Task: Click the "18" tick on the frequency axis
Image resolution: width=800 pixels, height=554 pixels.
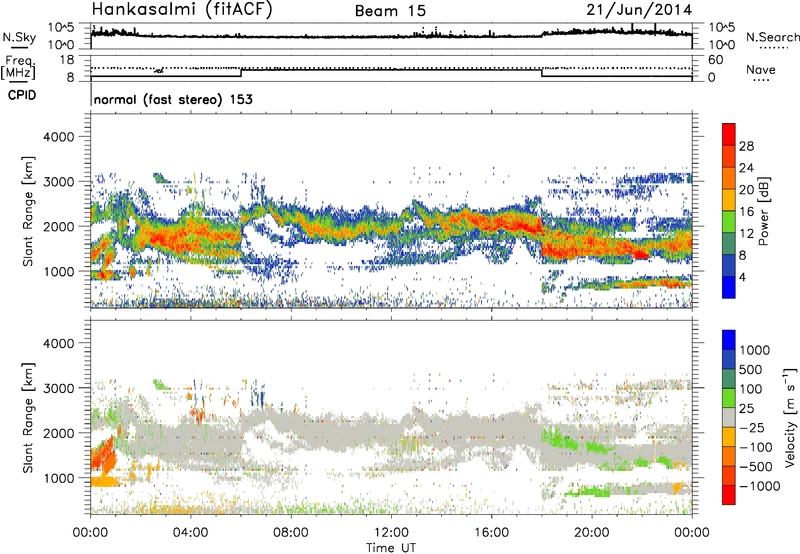Action: [x=68, y=60]
